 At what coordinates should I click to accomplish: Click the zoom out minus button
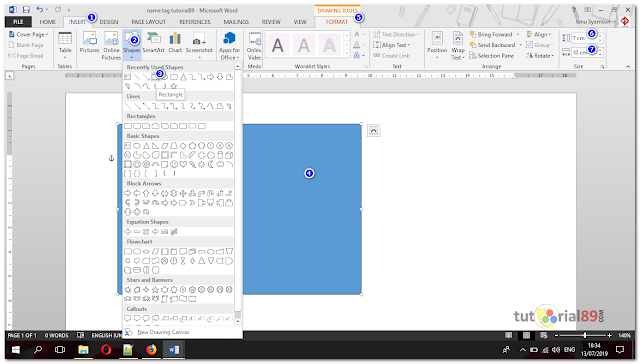556,335
